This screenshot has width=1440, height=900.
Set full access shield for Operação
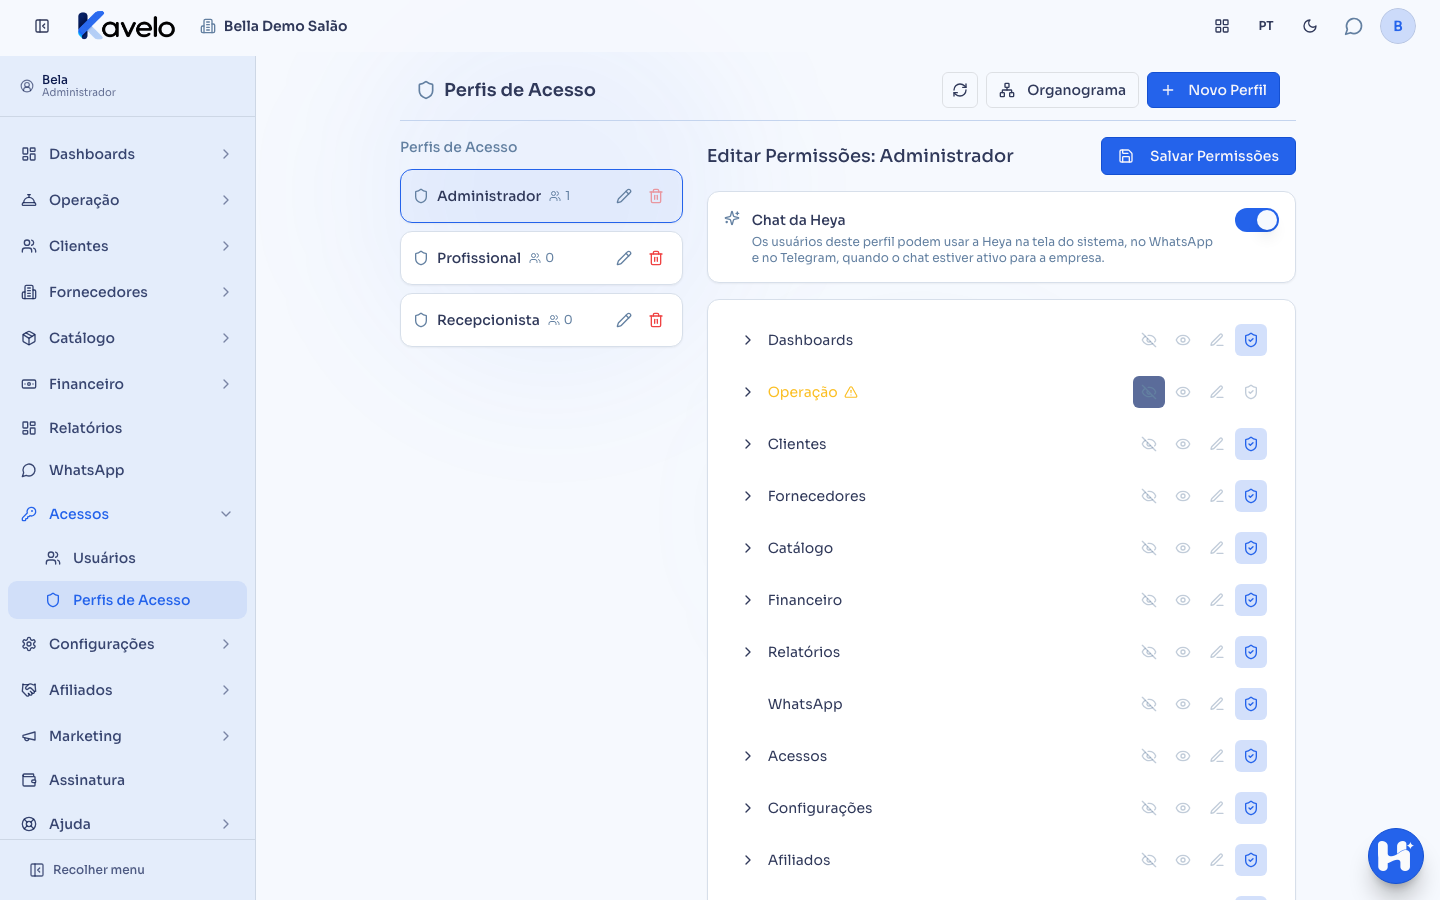1251,392
